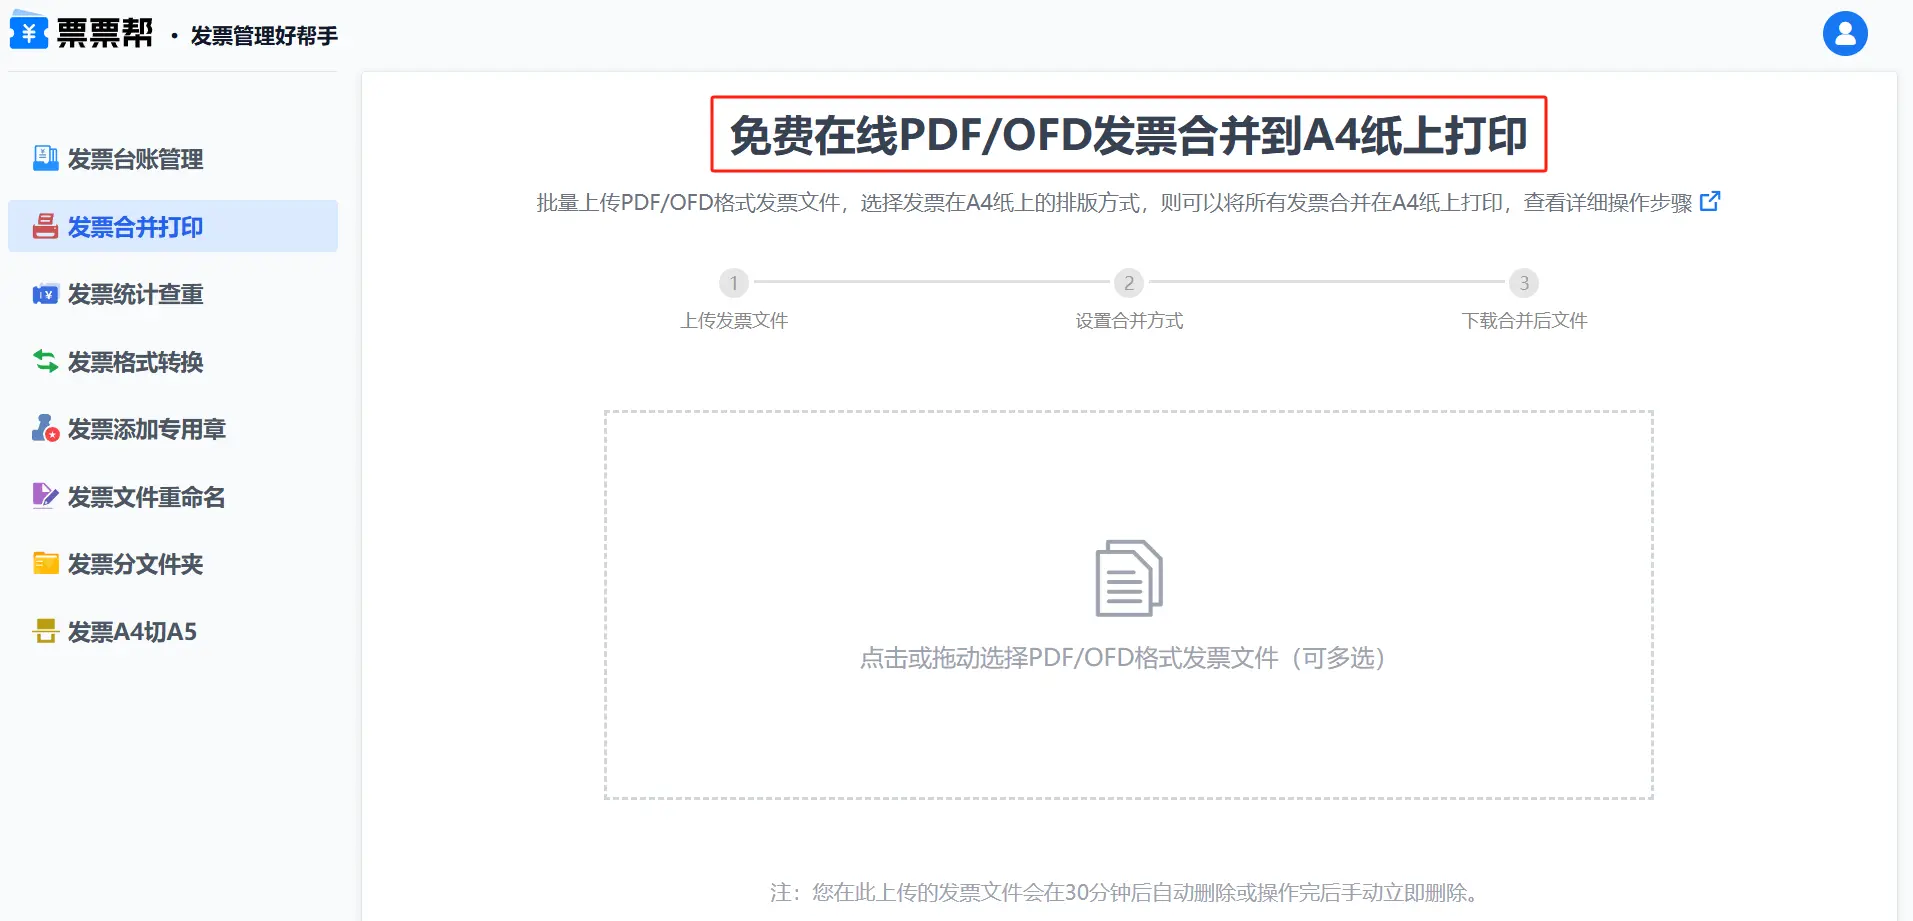Open 发票添加专用章 menu item

click(x=173, y=428)
